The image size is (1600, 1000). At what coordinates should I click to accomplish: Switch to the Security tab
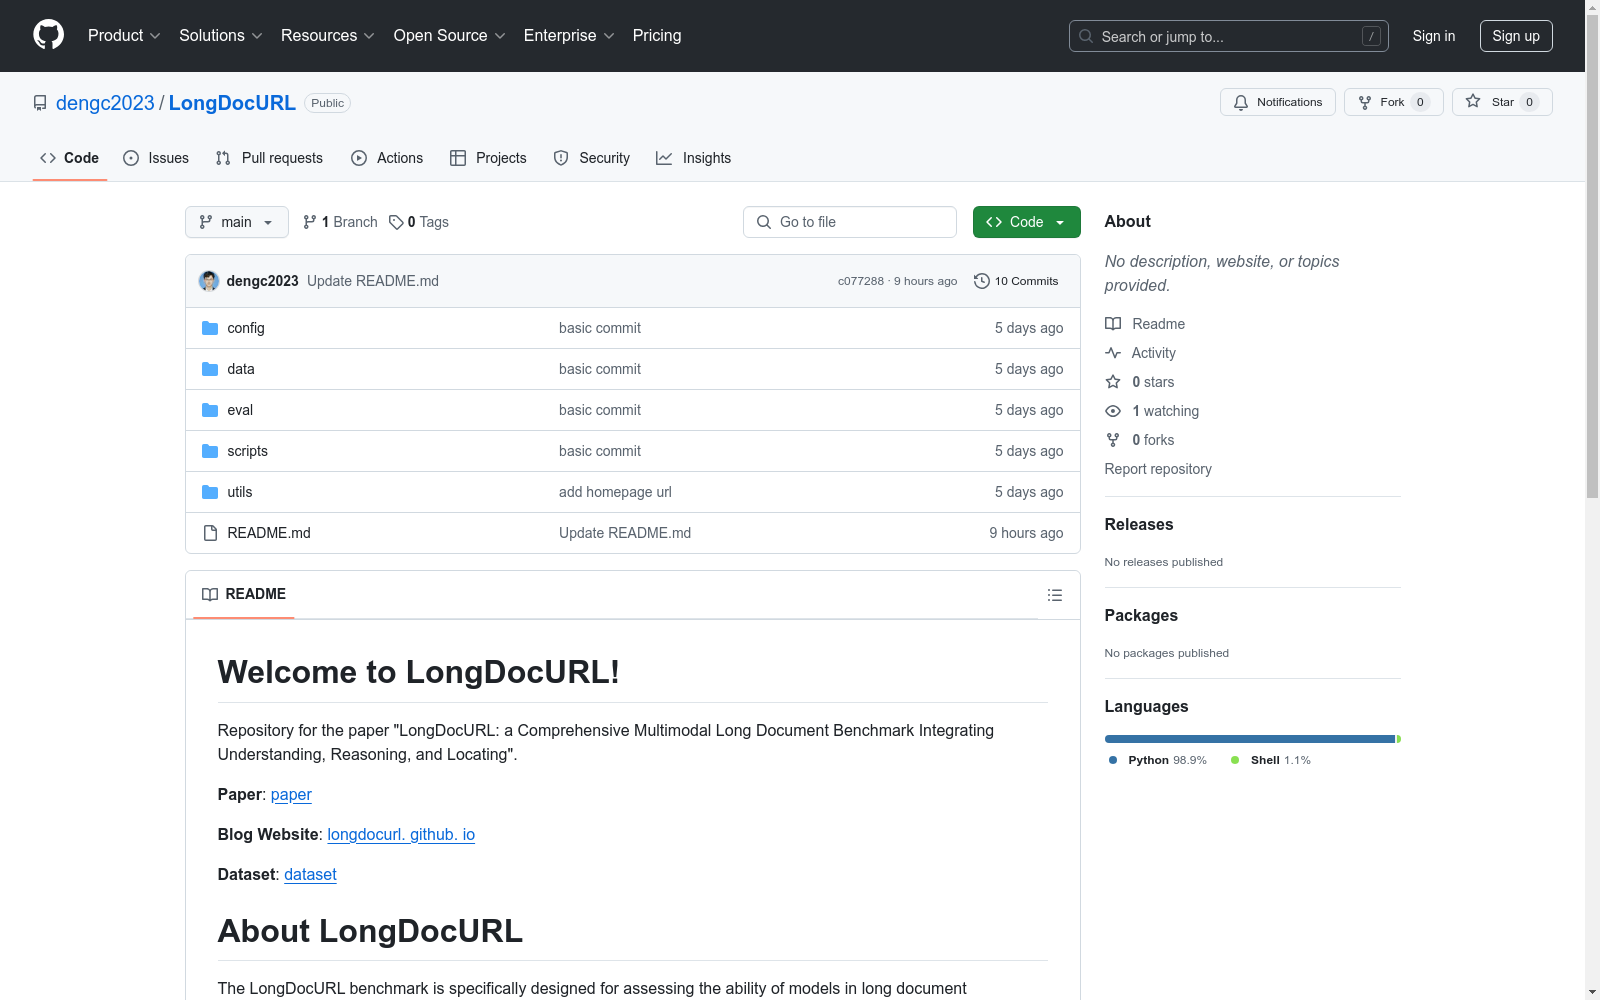point(592,158)
